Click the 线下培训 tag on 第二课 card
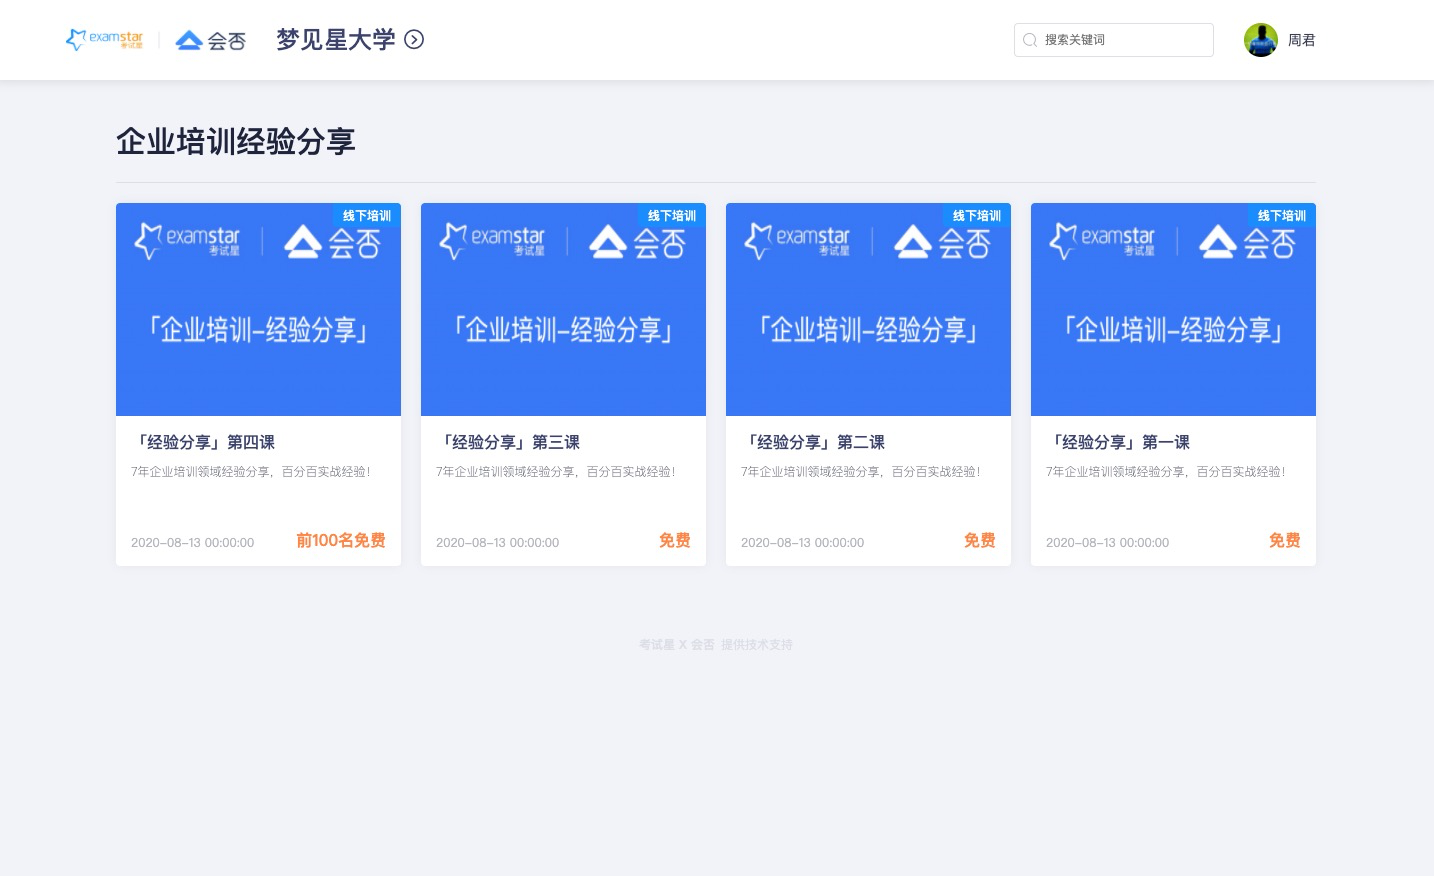Viewport: 1434px width, 876px height. coord(977,215)
